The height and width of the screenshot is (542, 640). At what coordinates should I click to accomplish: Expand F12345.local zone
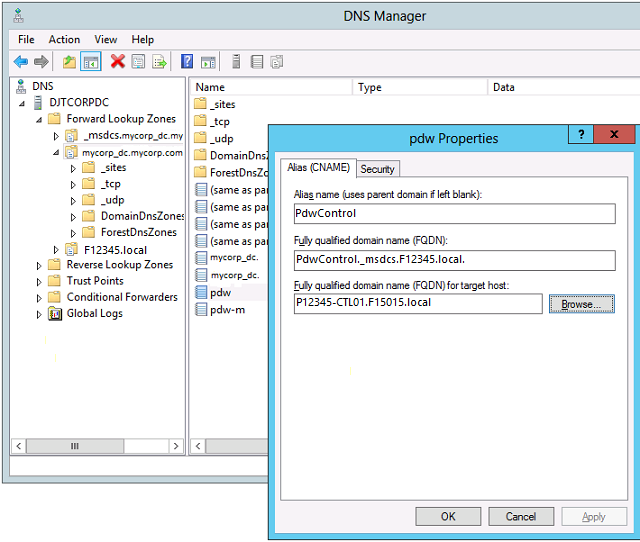click(56, 249)
